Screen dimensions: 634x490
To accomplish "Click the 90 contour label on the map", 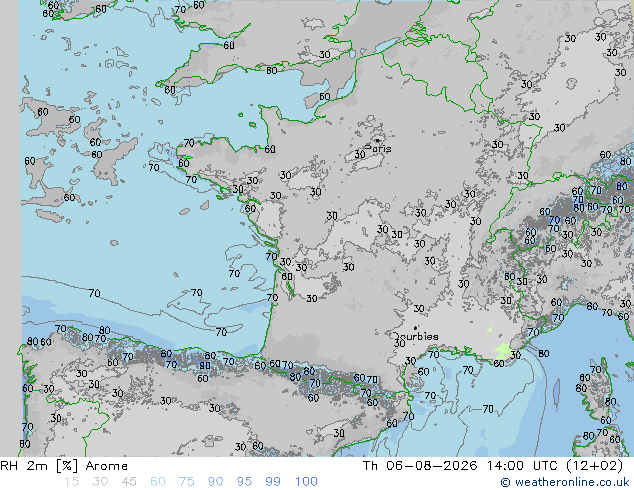I will click(205, 365).
